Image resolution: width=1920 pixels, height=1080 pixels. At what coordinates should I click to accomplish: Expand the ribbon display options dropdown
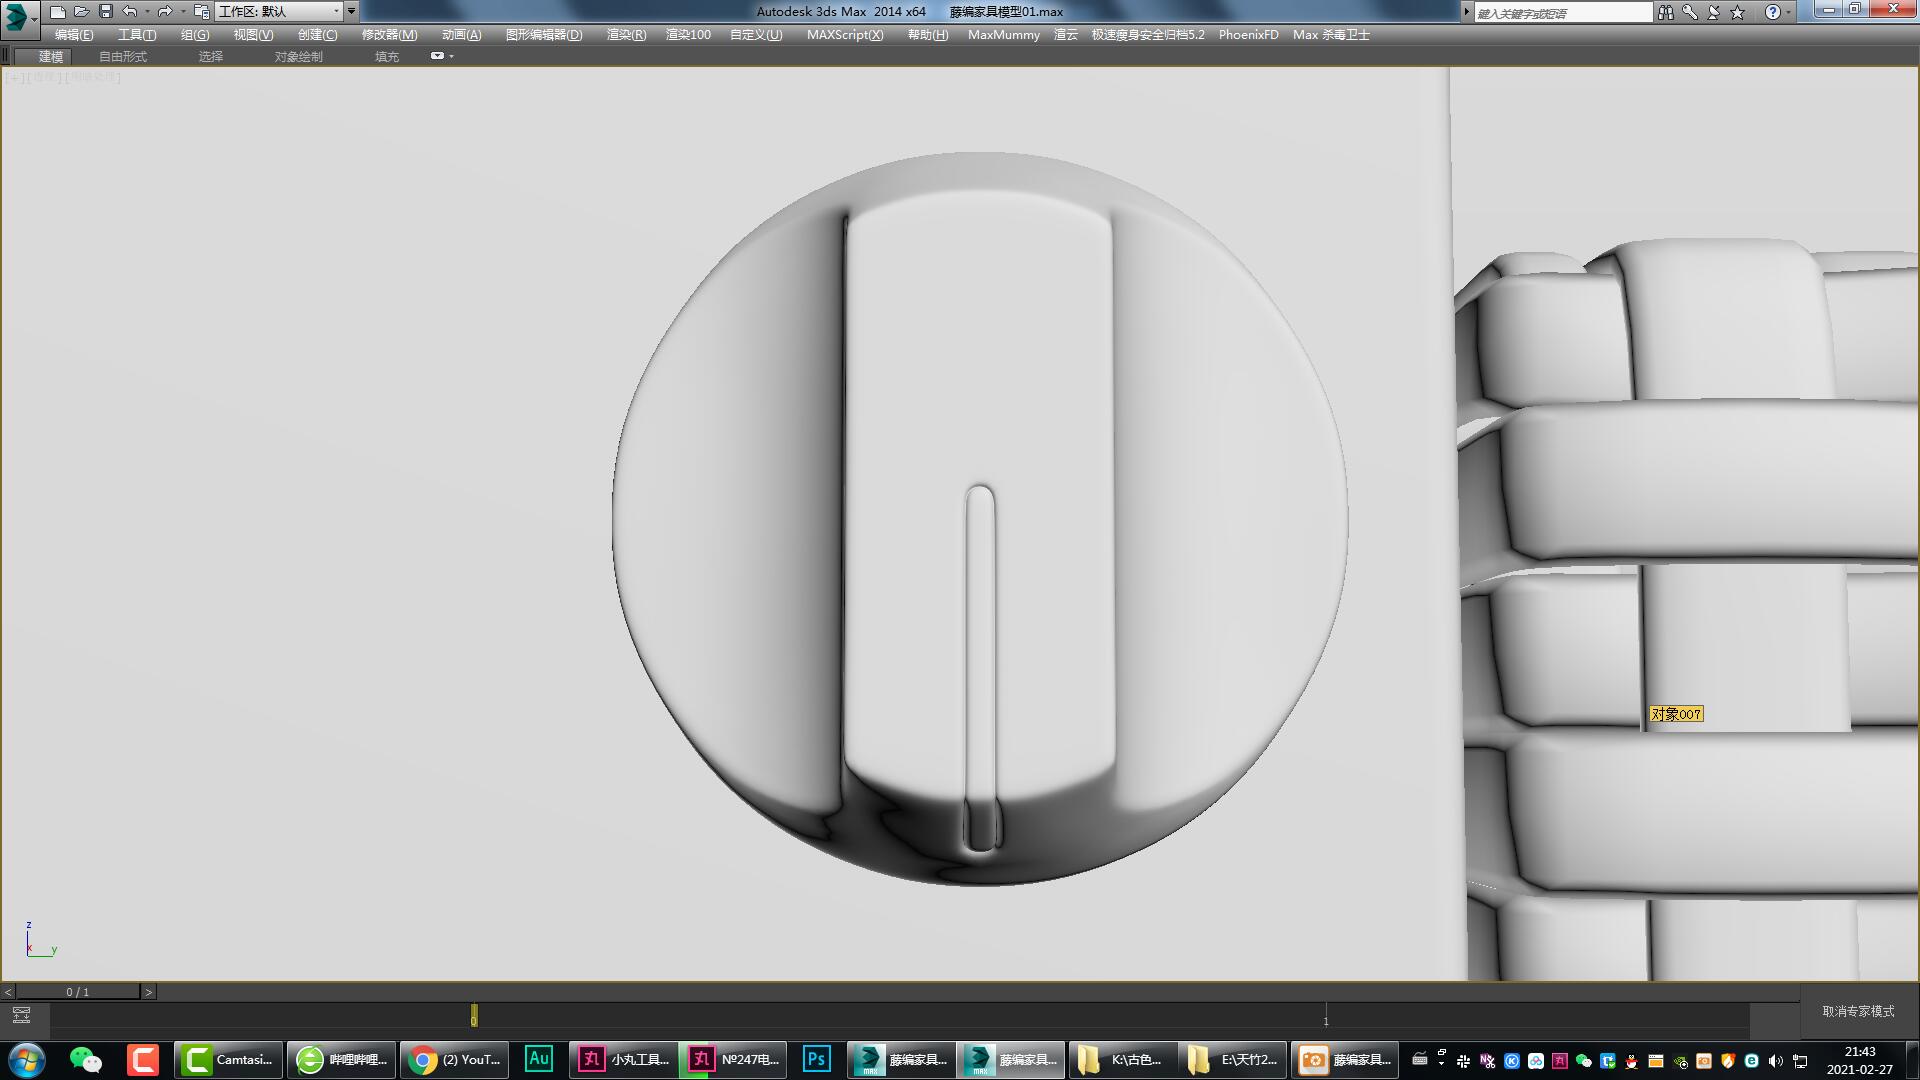click(441, 56)
